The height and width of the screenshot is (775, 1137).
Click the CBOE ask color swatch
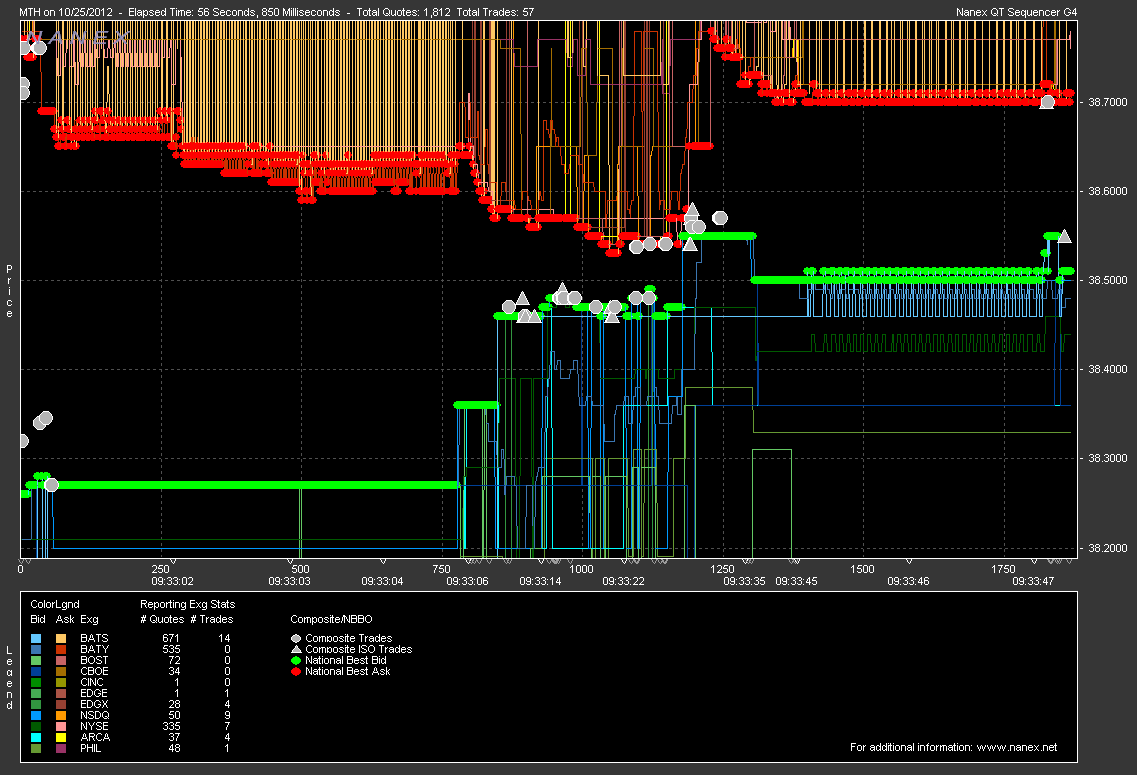coord(61,671)
